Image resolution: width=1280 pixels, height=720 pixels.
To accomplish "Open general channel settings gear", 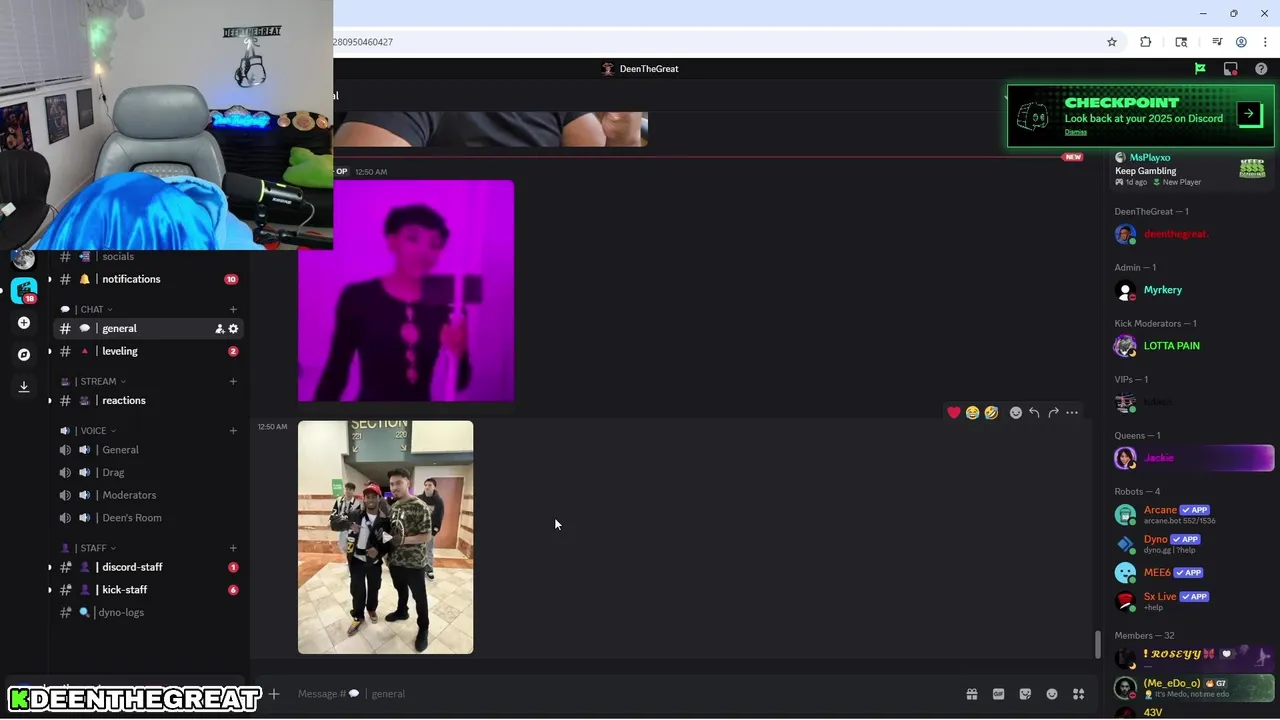I will tap(234, 329).
